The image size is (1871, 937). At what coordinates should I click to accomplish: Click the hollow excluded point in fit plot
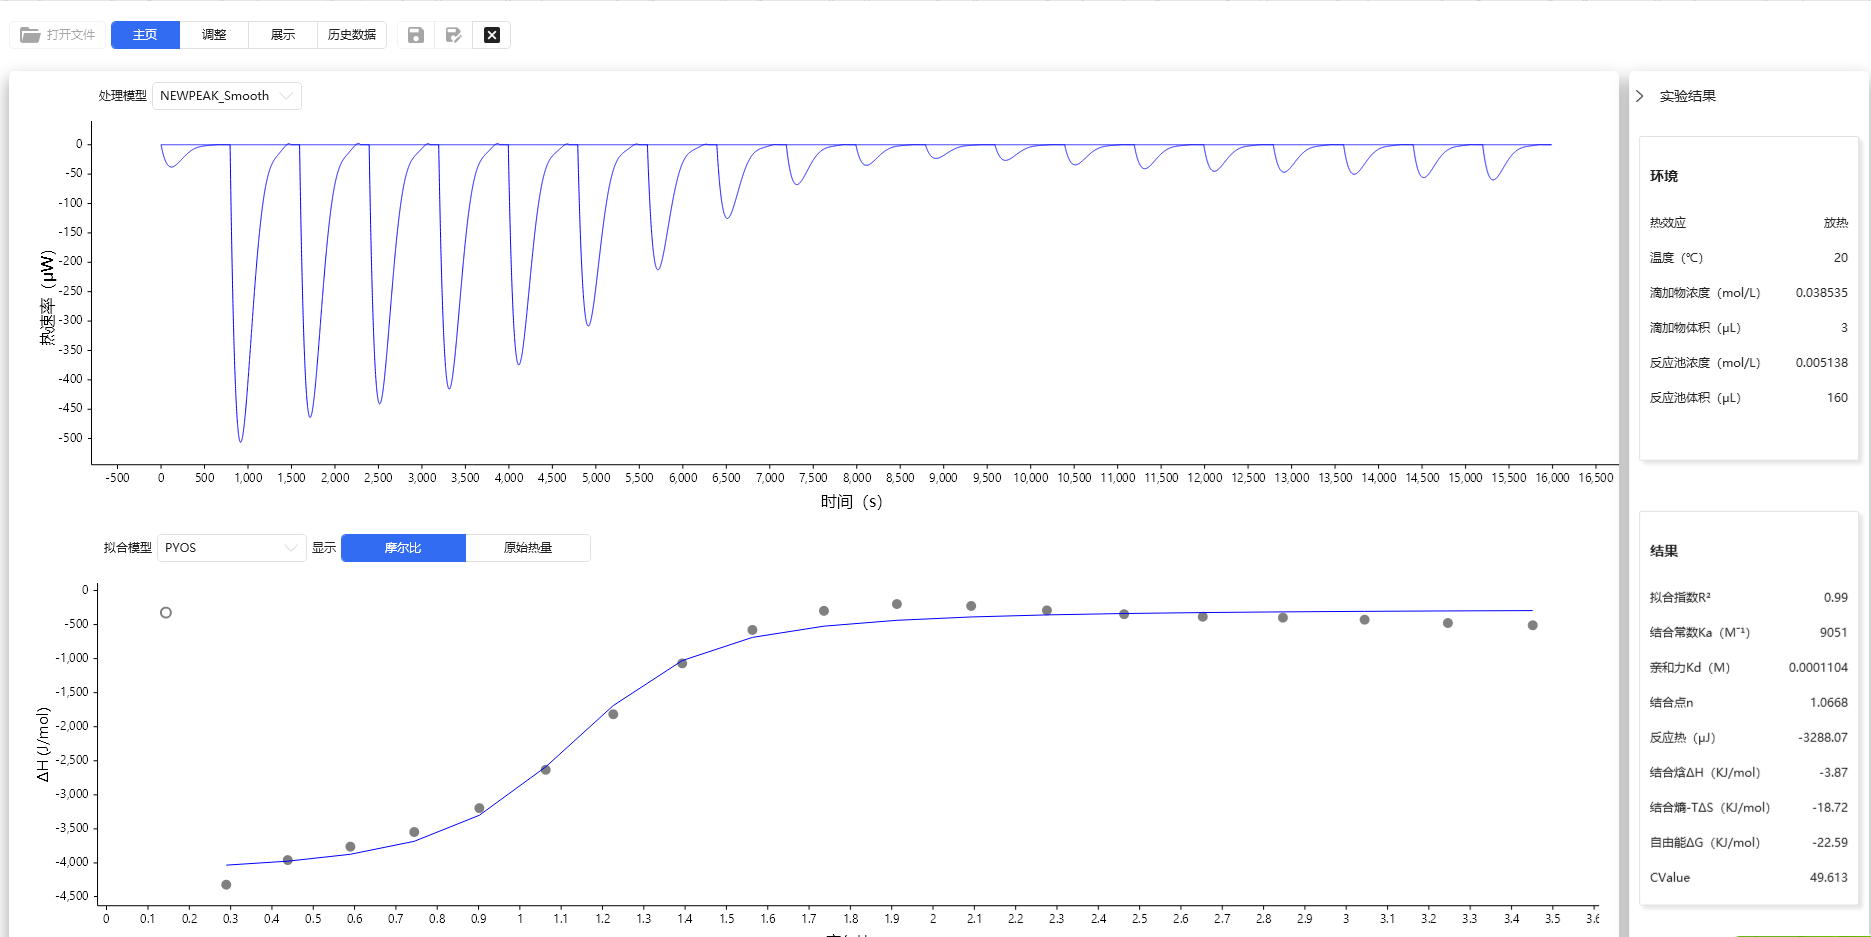click(x=166, y=613)
